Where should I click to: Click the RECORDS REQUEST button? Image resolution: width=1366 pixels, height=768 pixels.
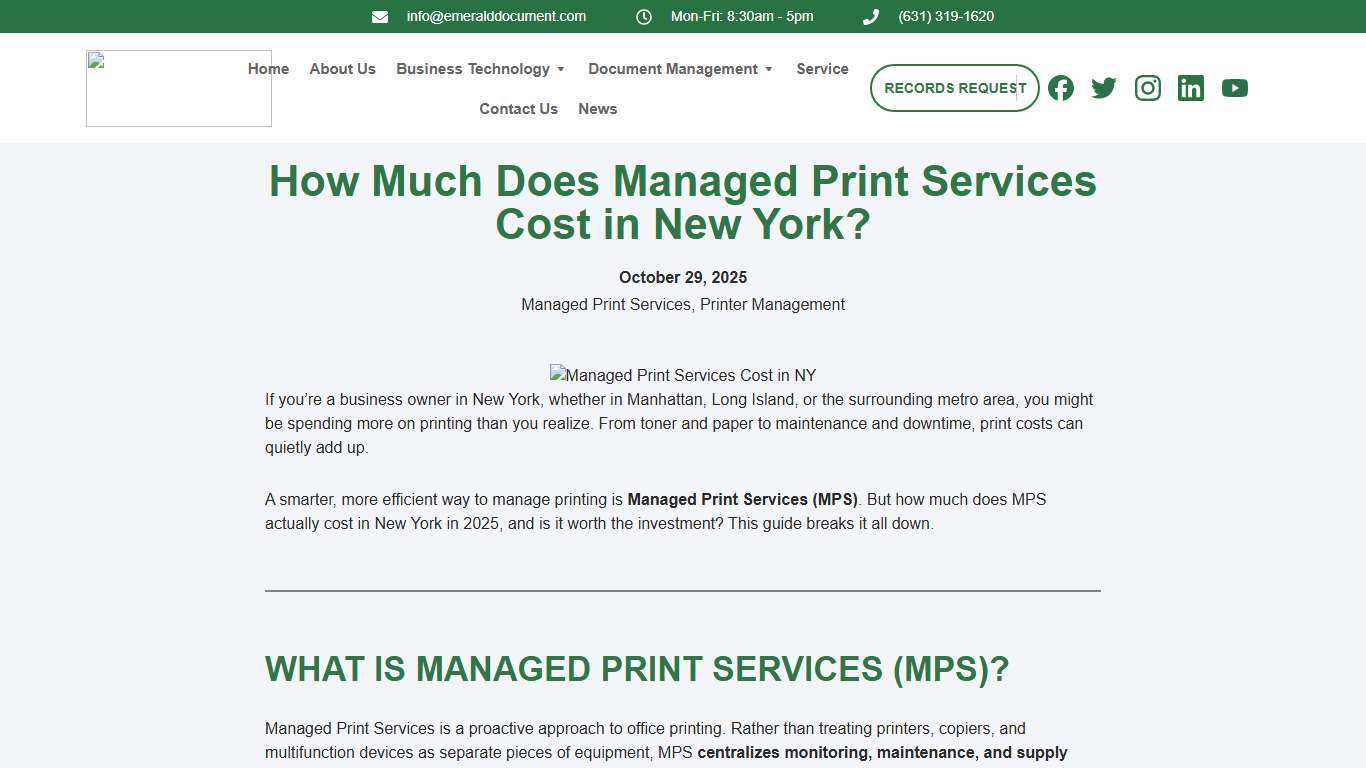point(954,88)
